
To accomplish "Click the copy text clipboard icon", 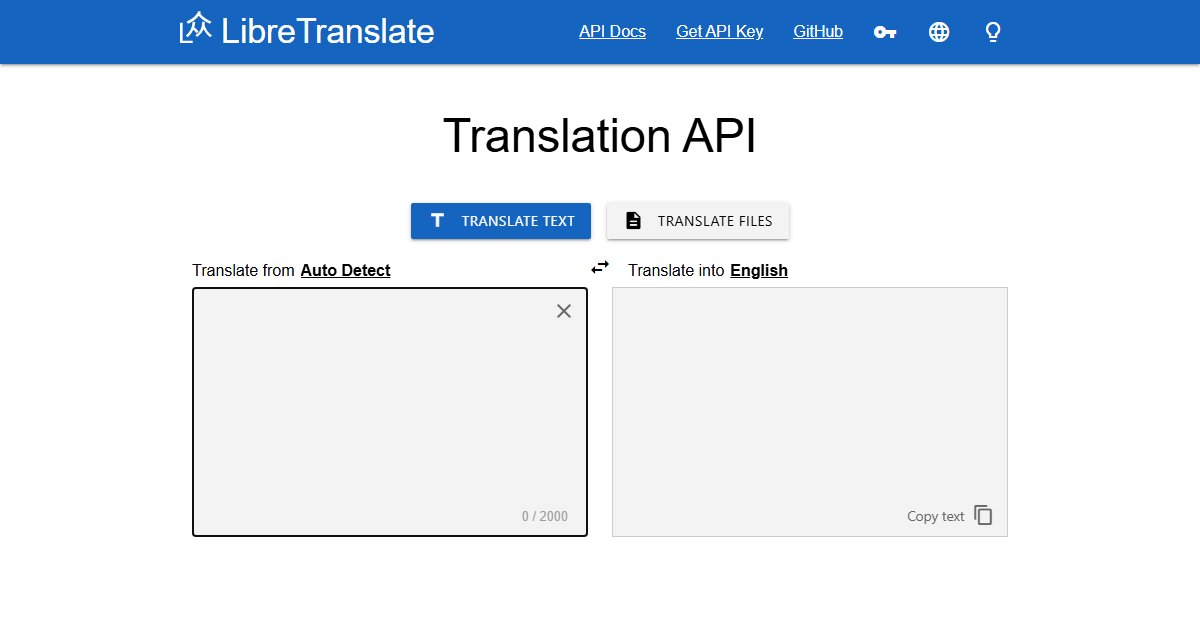I will click(x=984, y=516).
